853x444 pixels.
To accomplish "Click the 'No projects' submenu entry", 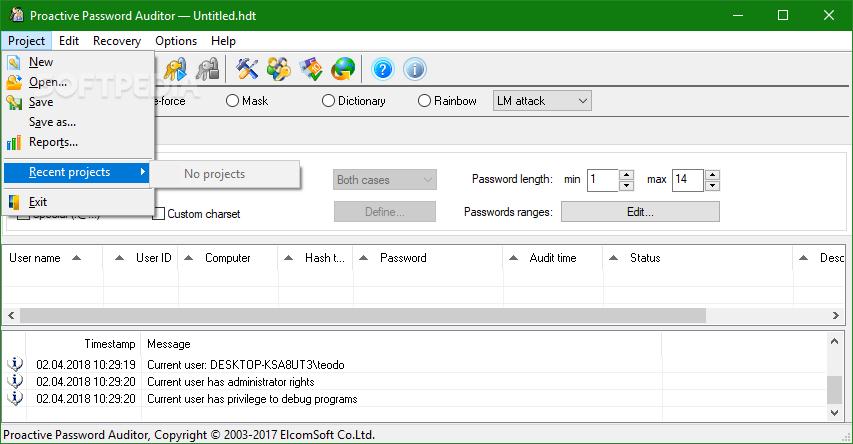I will click(225, 174).
